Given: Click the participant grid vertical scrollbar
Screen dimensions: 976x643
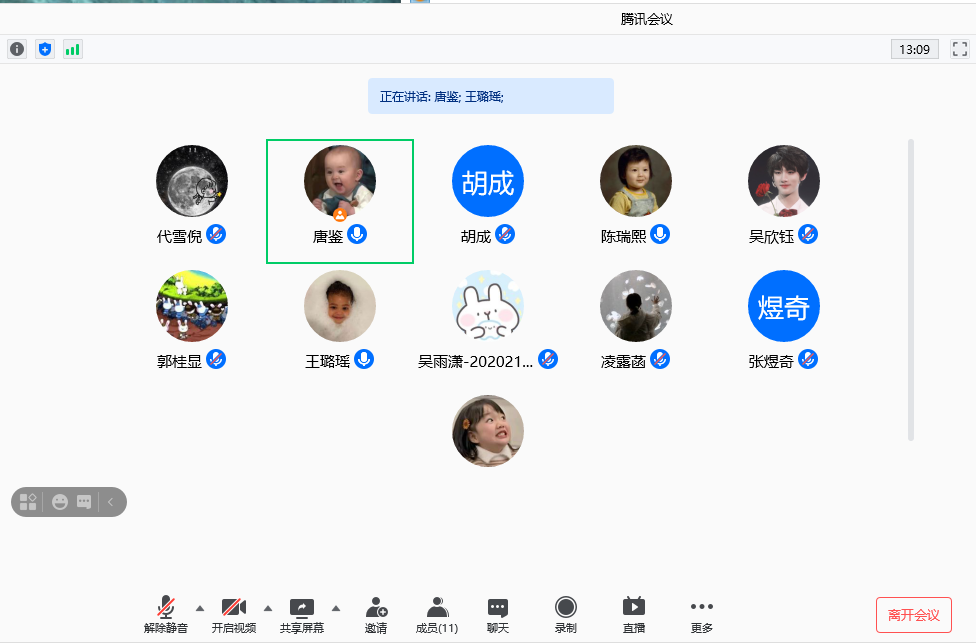Looking at the screenshot, I should [x=911, y=290].
